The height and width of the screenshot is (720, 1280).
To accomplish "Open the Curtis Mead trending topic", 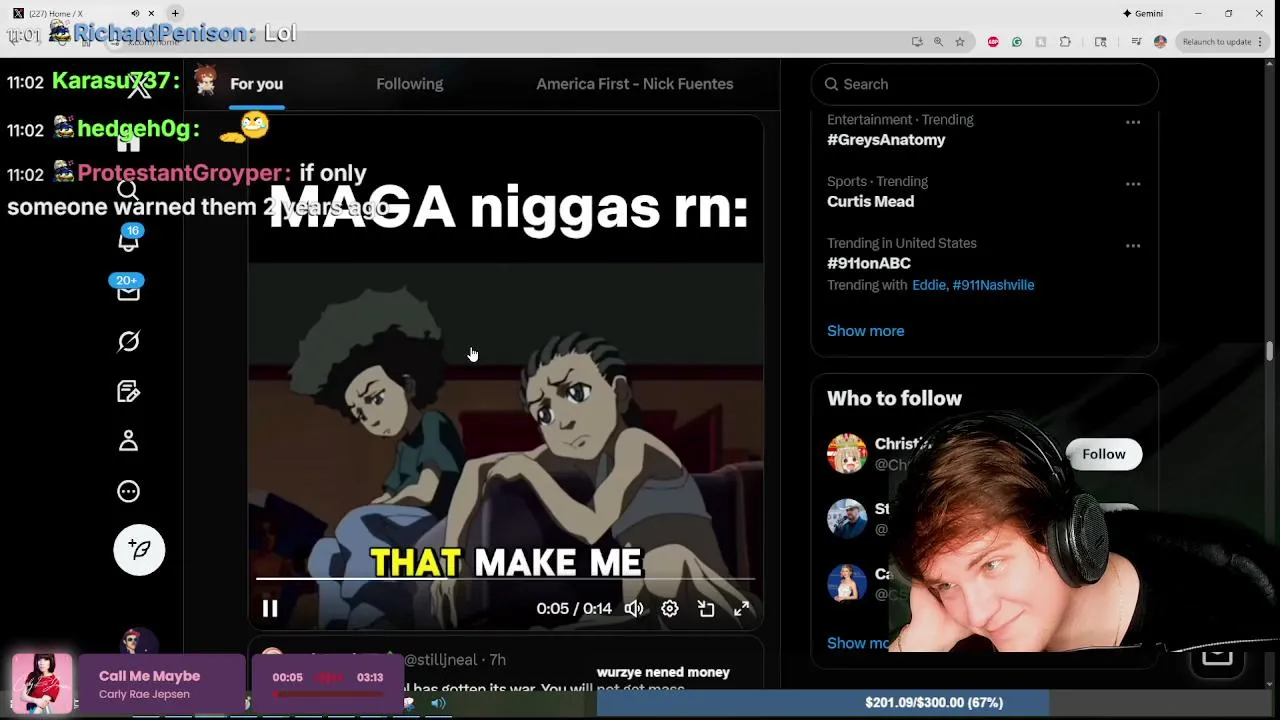I will coord(870,201).
